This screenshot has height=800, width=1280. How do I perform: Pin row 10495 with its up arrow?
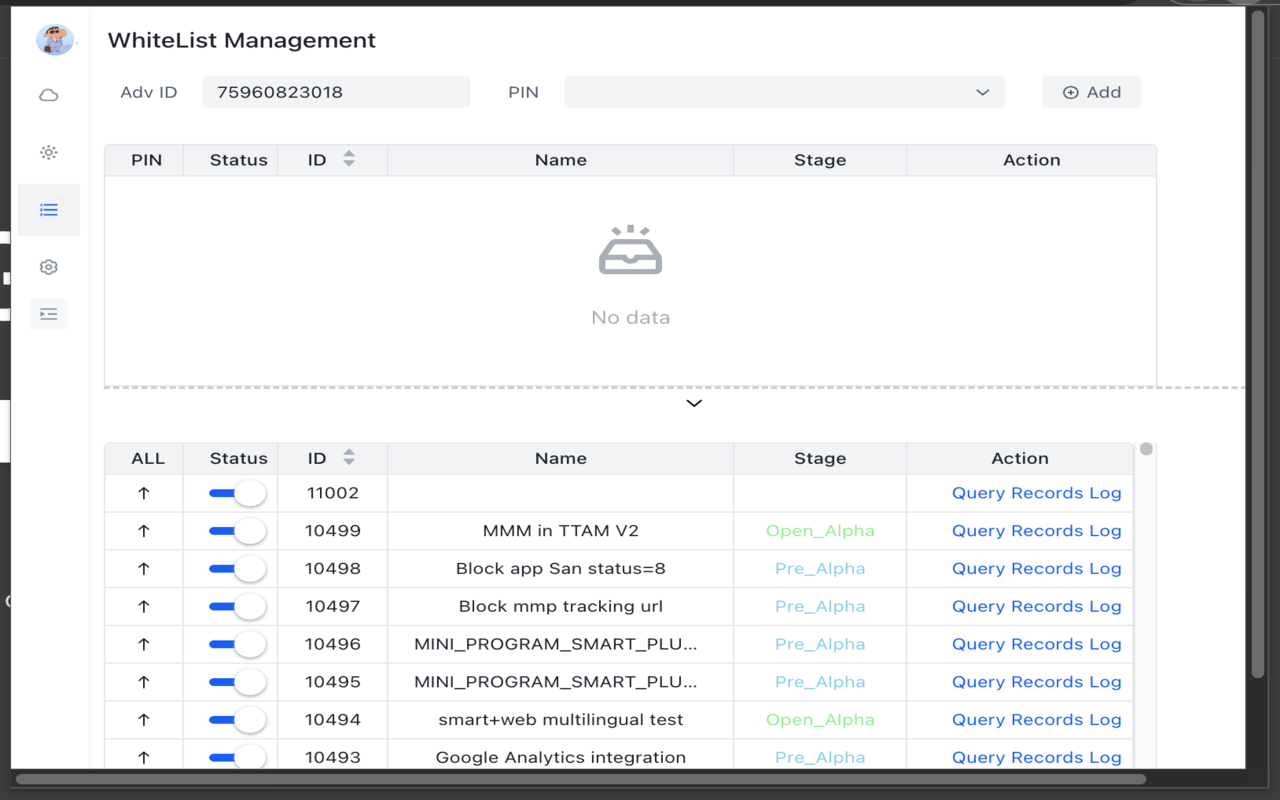[144, 682]
